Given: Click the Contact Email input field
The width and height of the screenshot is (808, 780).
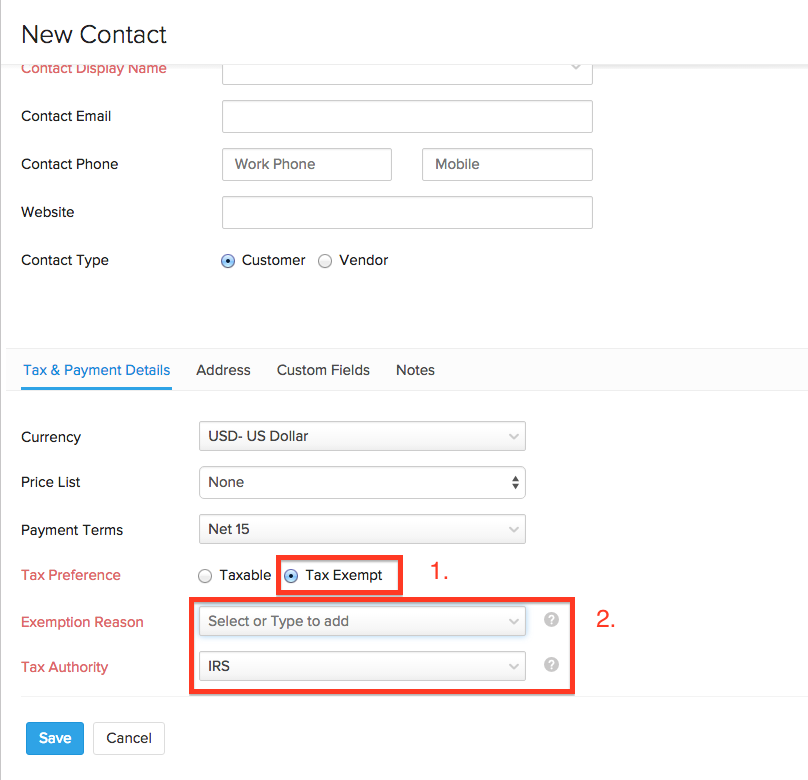Looking at the screenshot, I should [x=406, y=116].
